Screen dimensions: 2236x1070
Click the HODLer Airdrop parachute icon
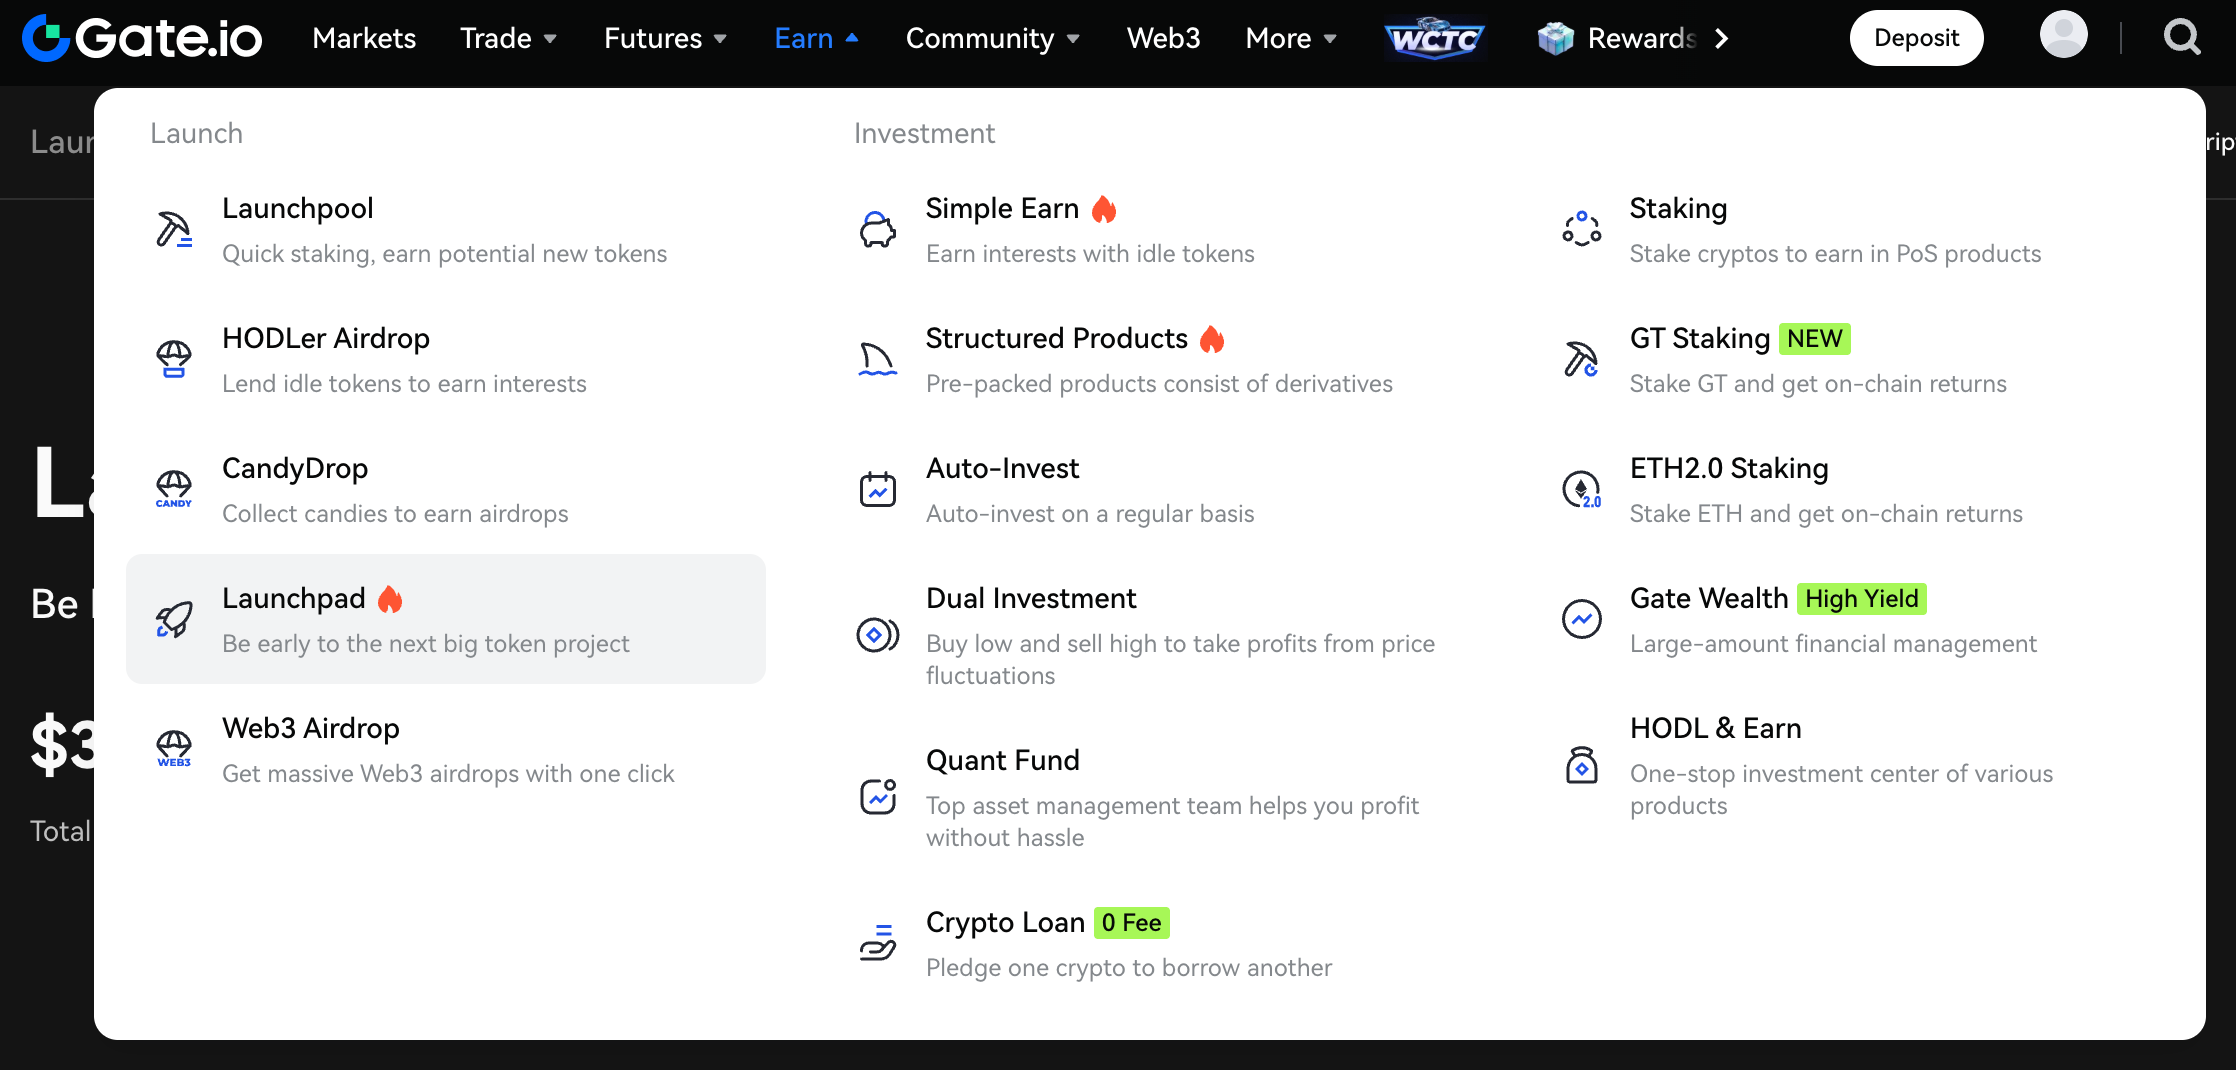click(x=174, y=359)
